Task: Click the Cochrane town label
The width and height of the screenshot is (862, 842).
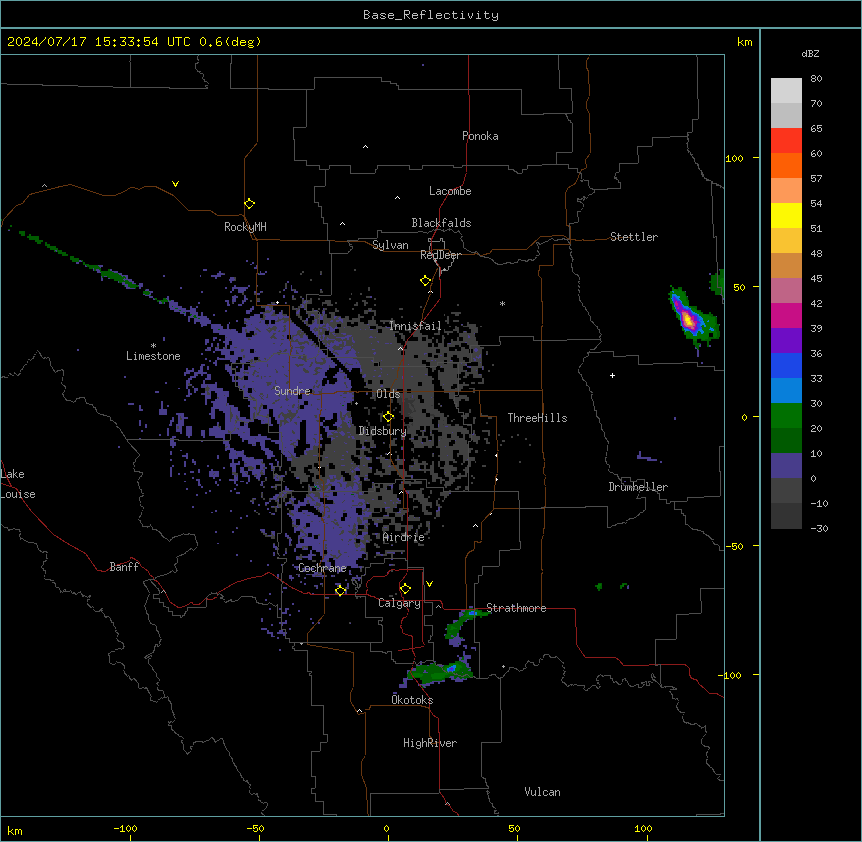Action: tap(322, 568)
